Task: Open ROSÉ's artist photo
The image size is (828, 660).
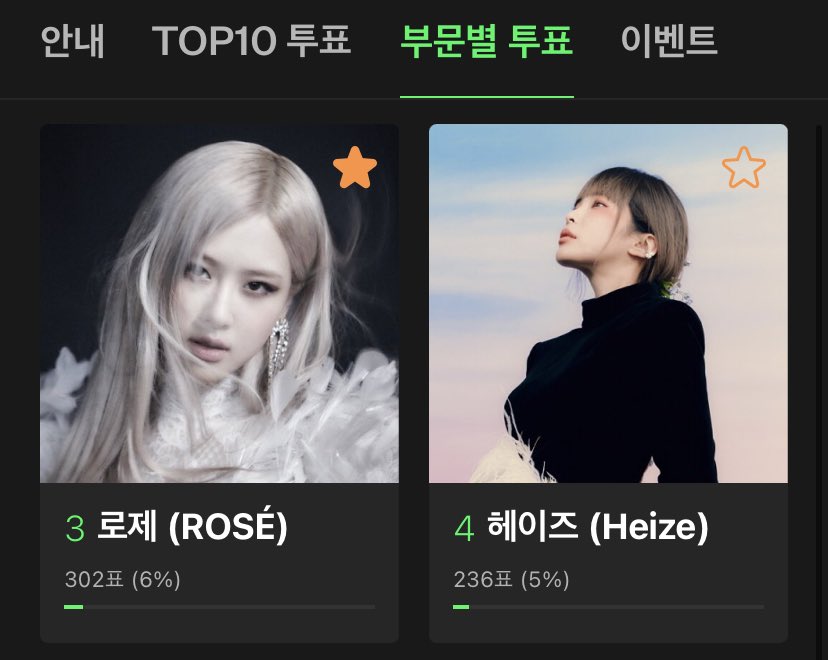Action: pyautogui.click(x=219, y=304)
